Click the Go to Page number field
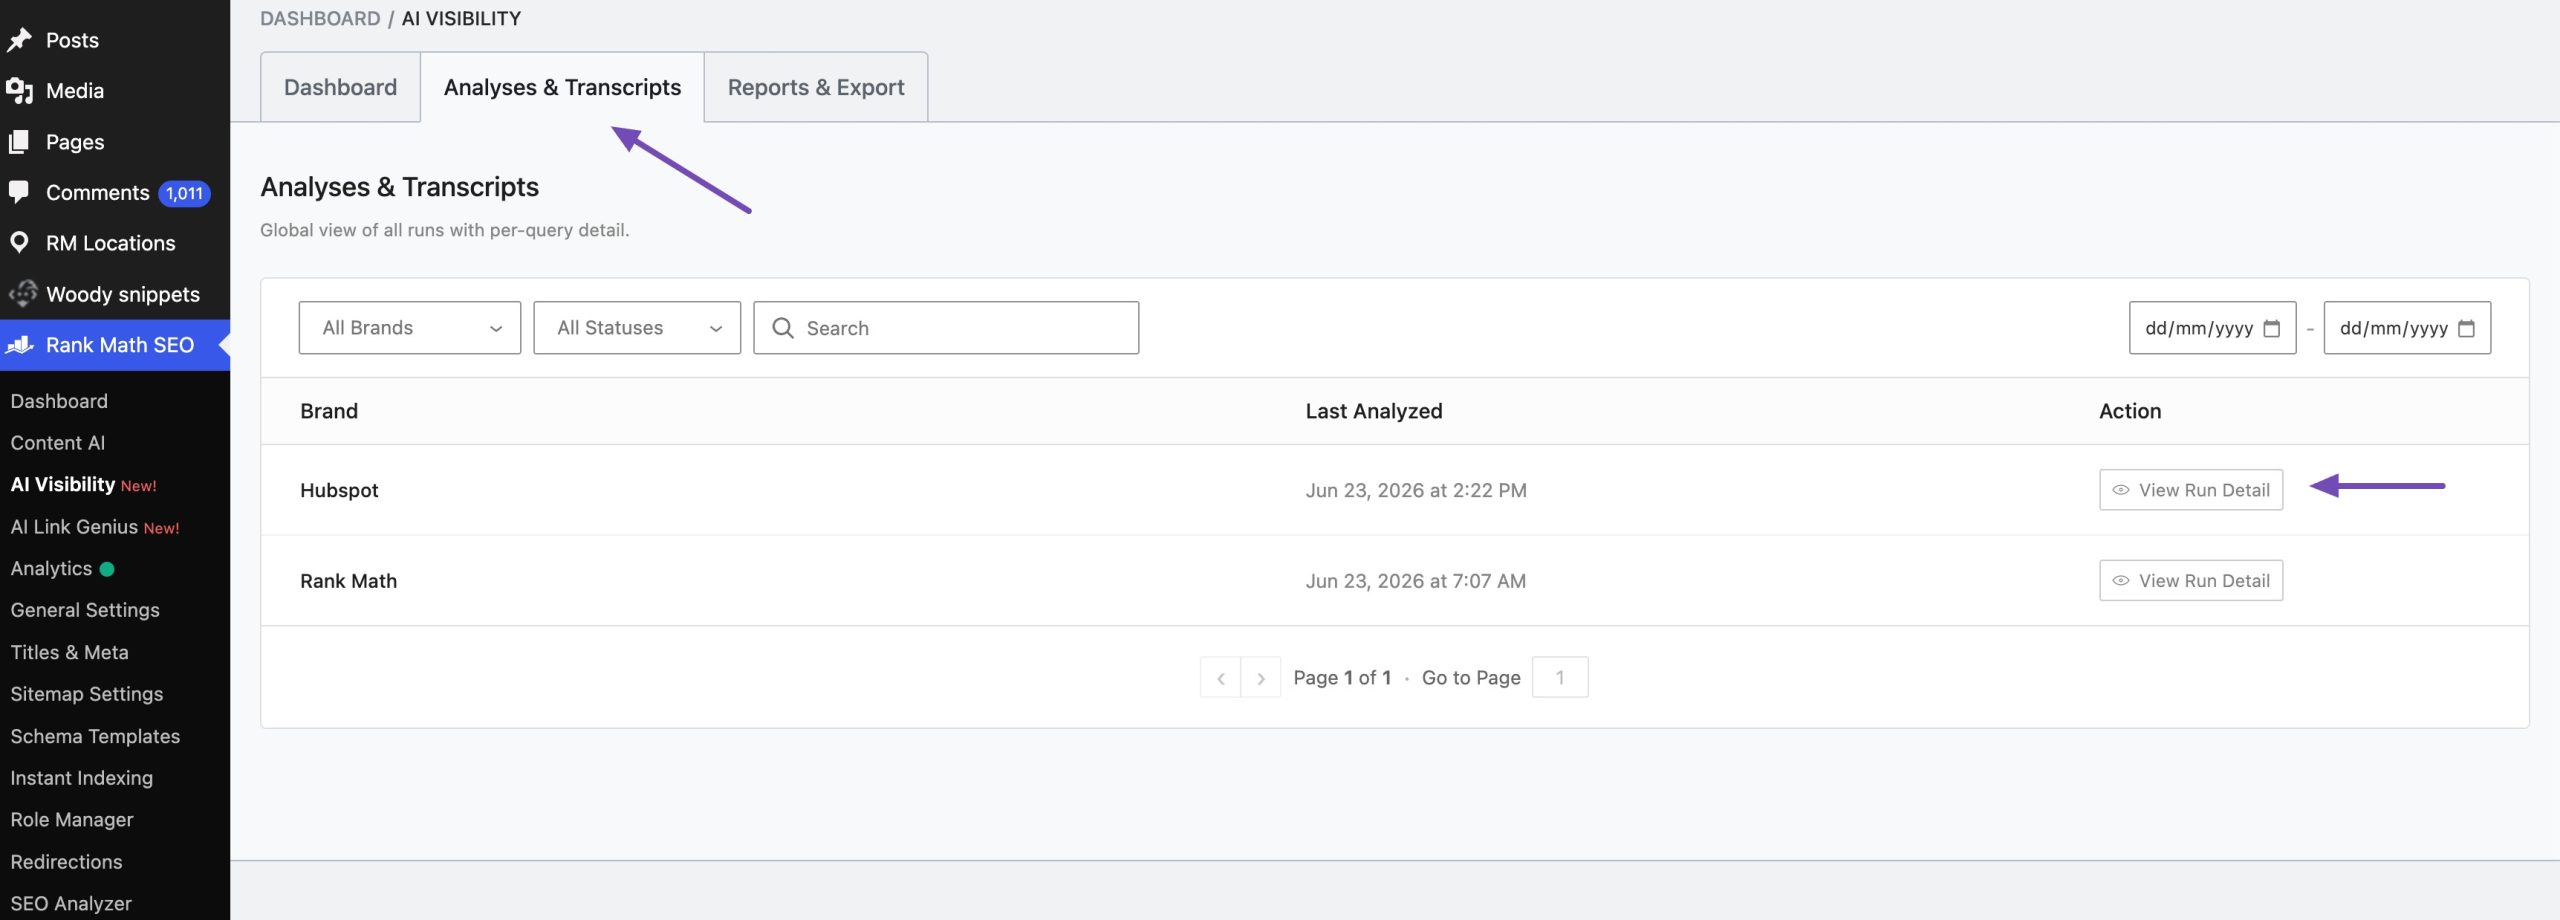This screenshot has height=920, width=2560. (1560, 678)
